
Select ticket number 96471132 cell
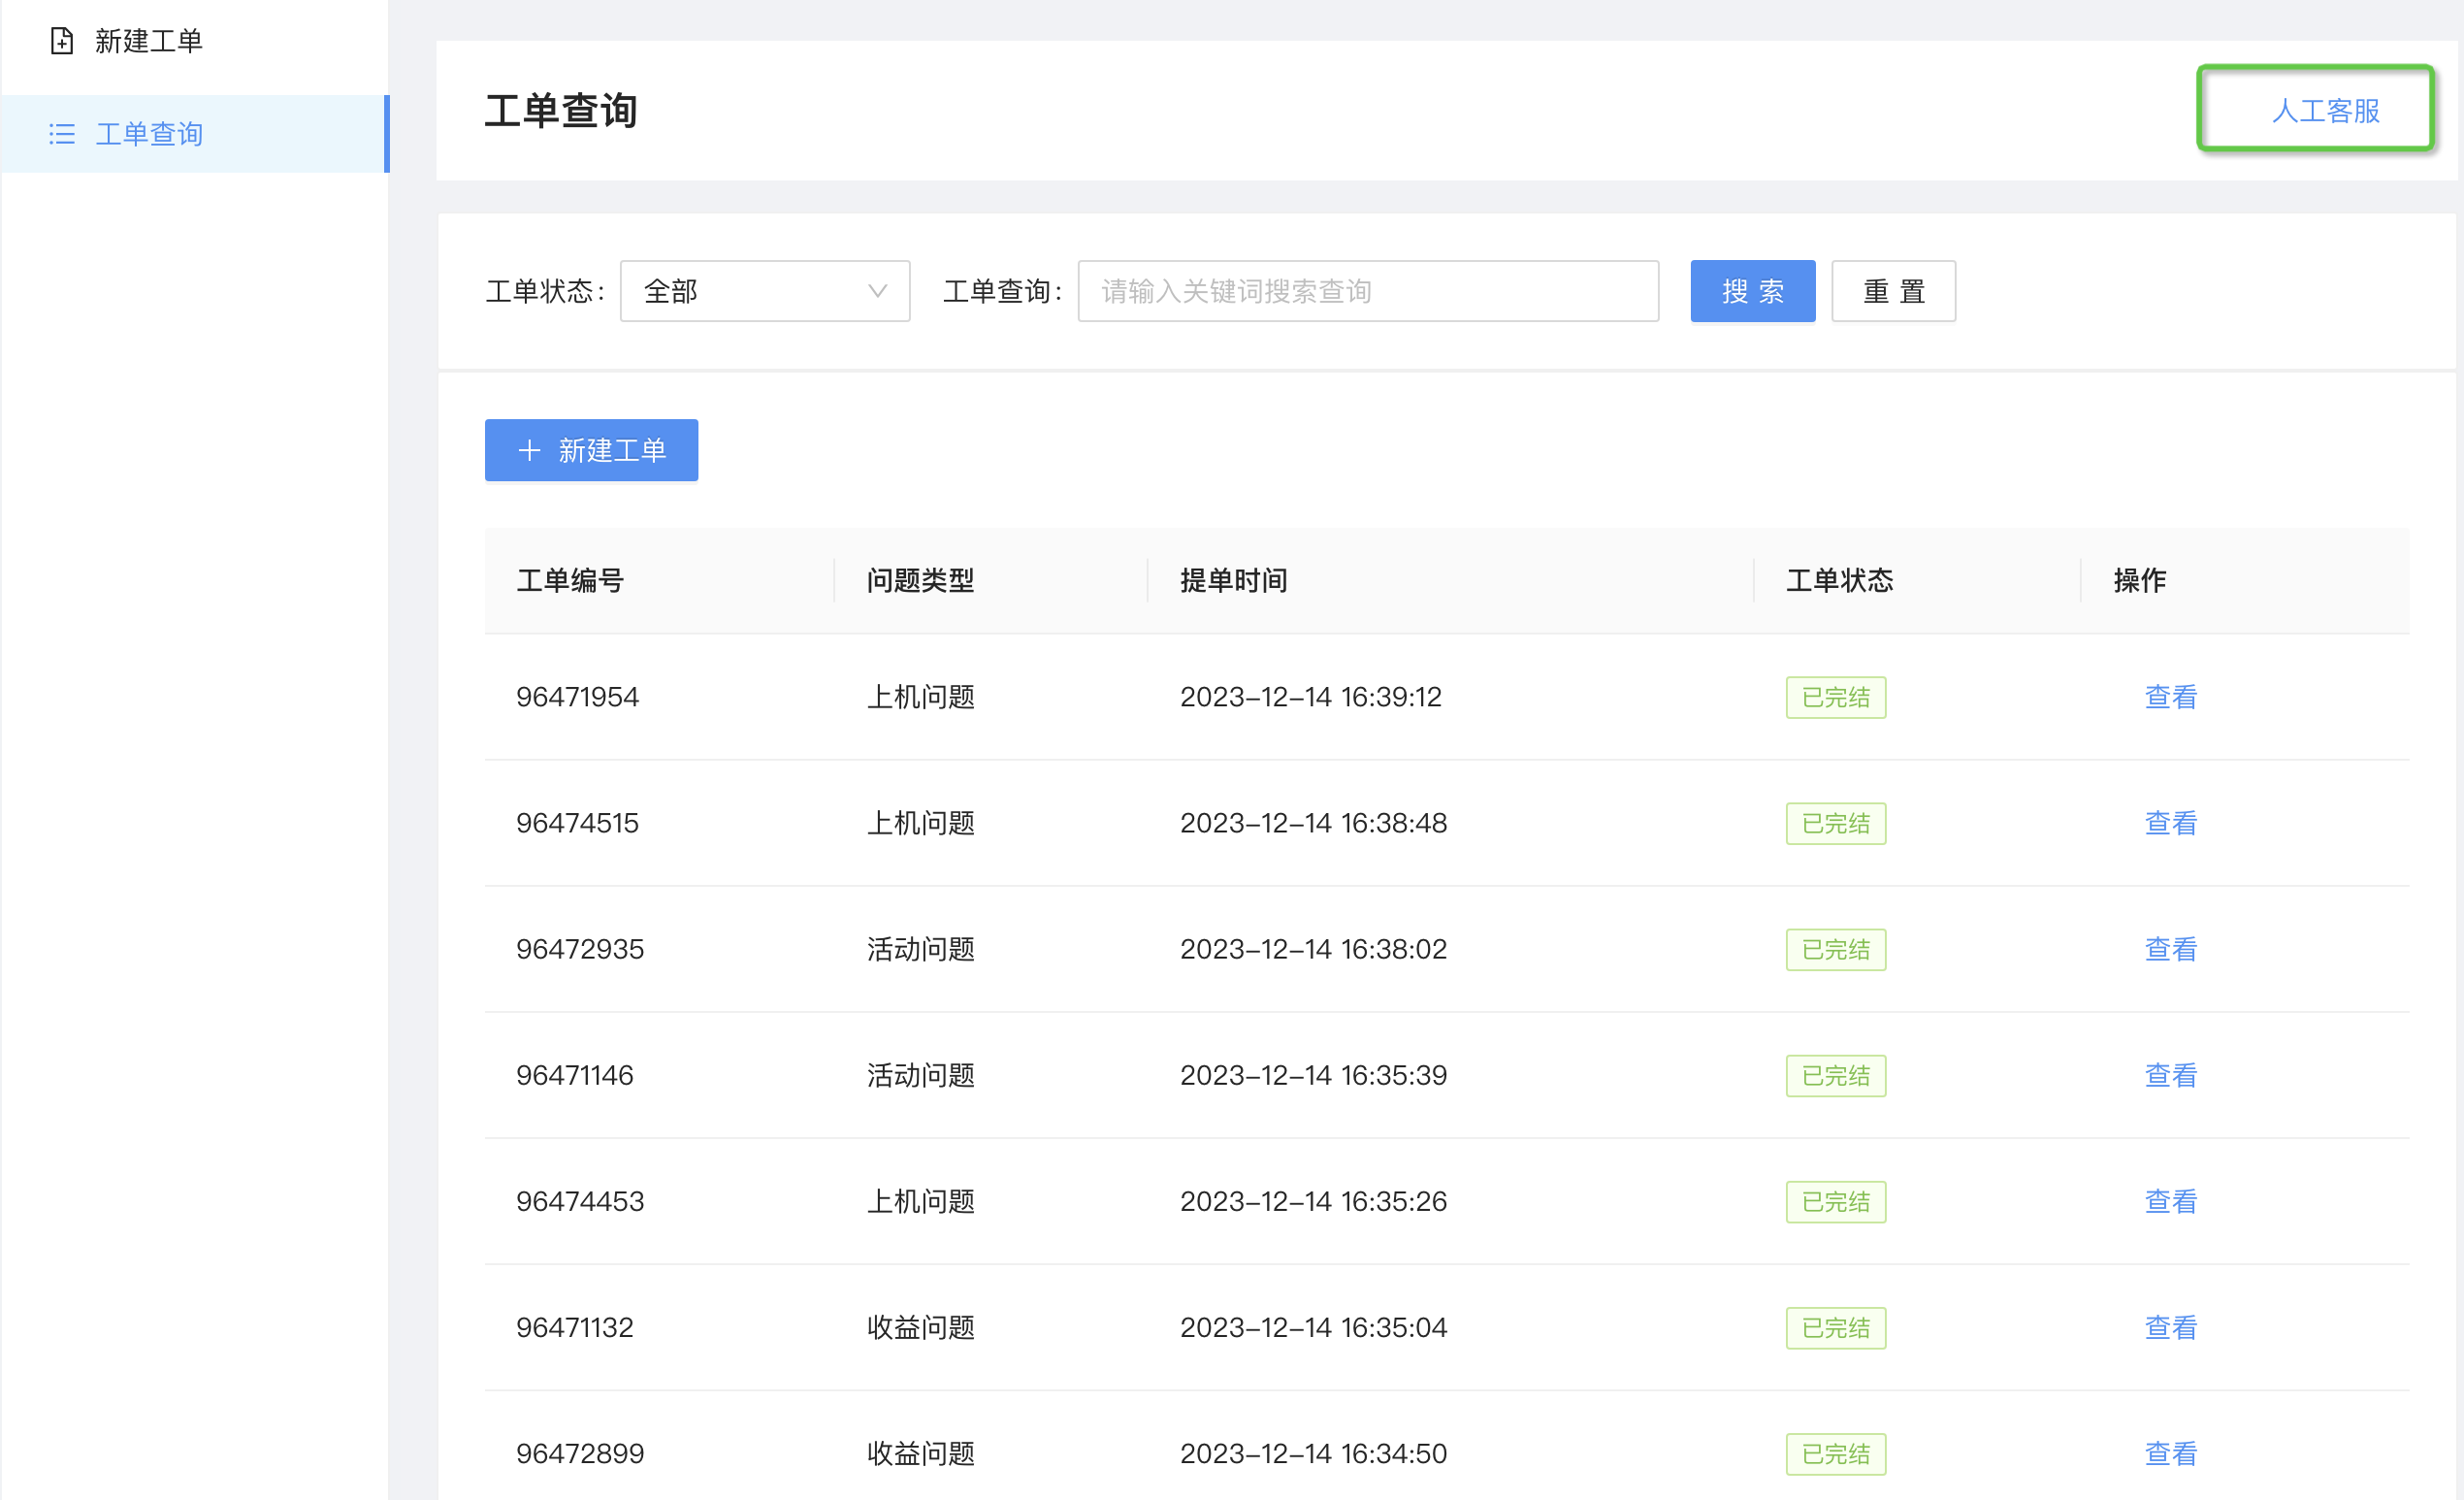pos(575,1327)
